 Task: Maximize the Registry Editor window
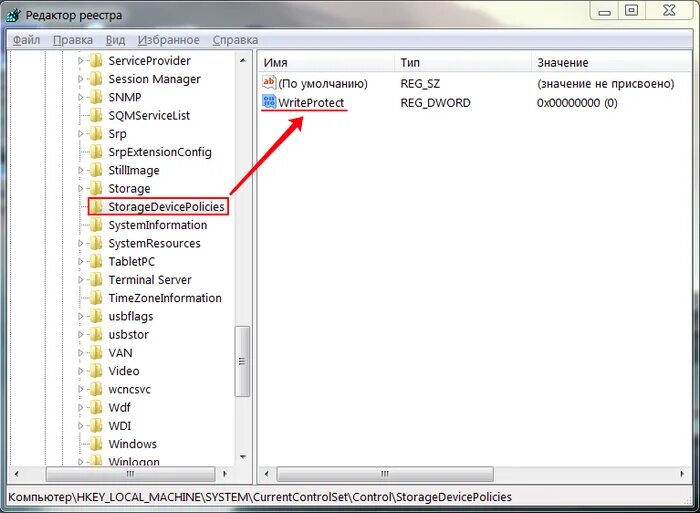pyautogui.click(x=631, y=10)
